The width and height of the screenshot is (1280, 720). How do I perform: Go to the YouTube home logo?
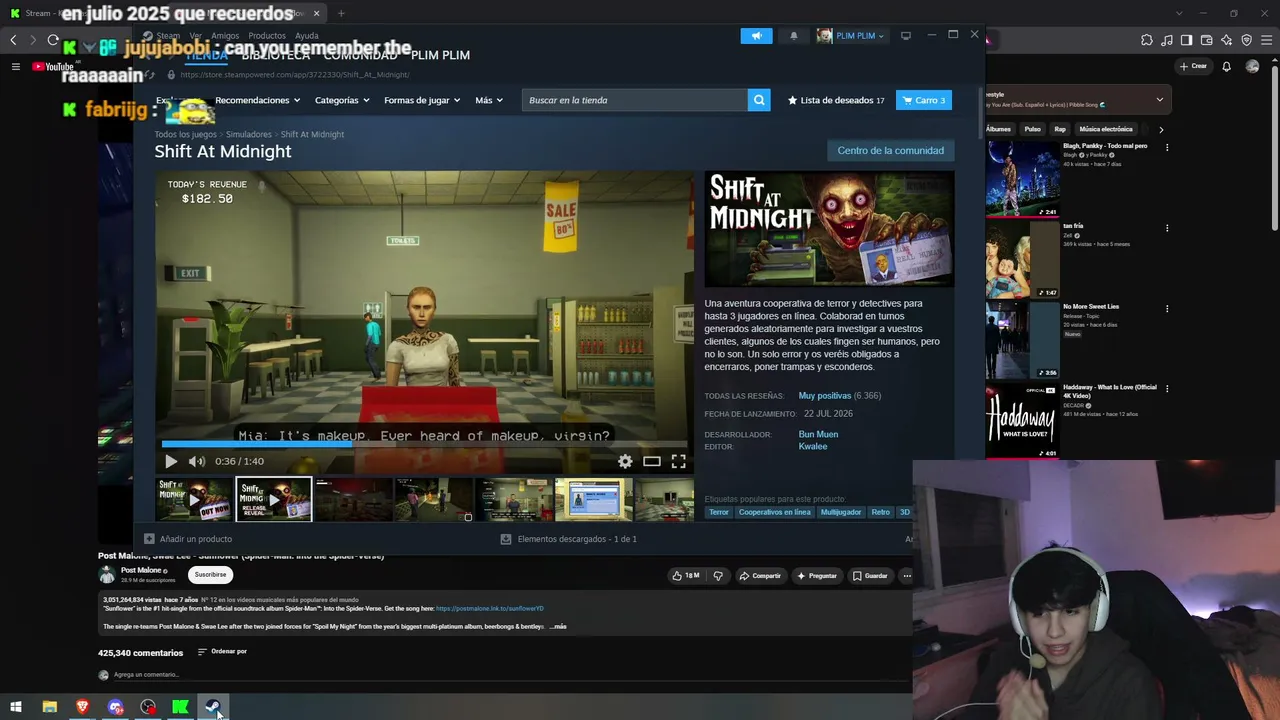53,67
